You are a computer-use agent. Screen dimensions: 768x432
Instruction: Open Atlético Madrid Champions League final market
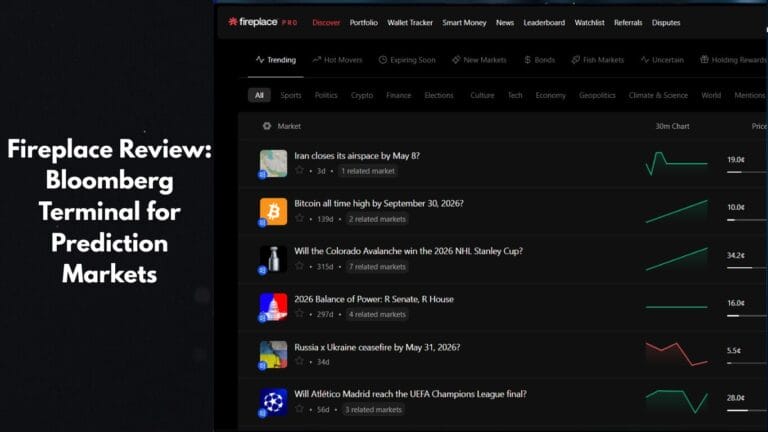click(x=410, y=394)
